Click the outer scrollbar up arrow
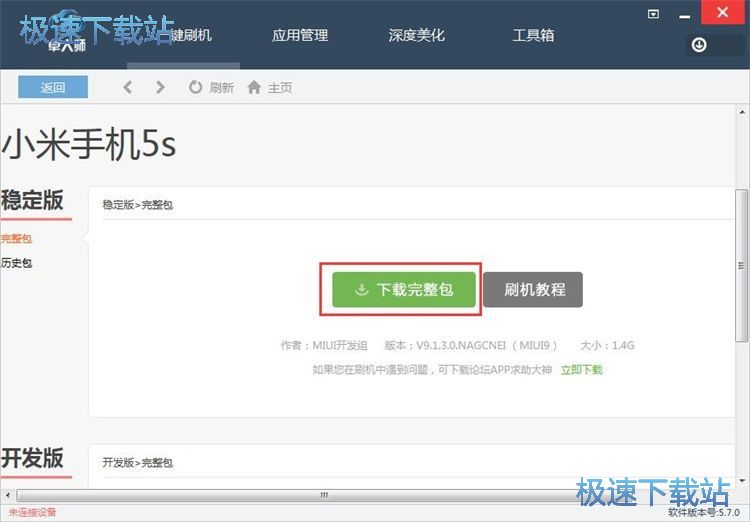The image size is (750, 522). [742, 112]
